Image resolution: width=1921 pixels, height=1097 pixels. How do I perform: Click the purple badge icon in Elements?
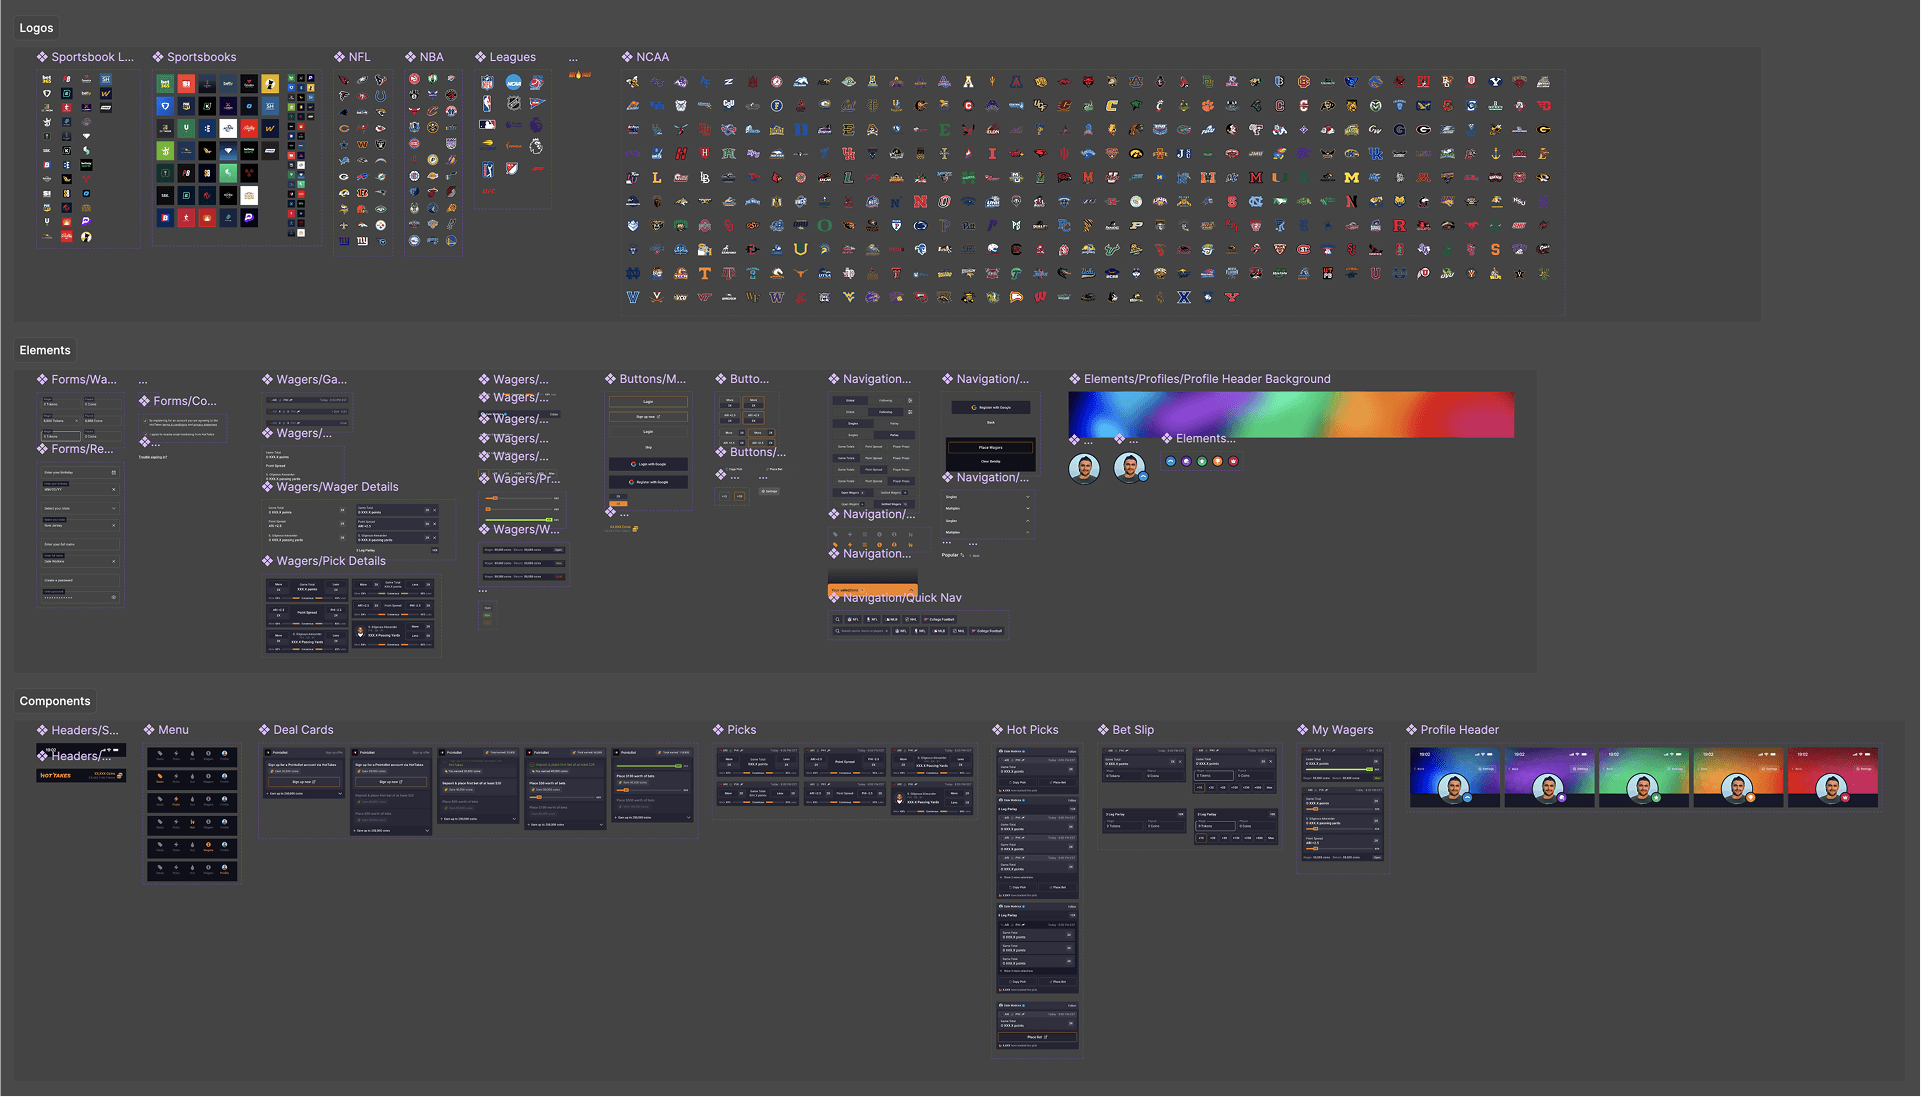point(1186,461)
